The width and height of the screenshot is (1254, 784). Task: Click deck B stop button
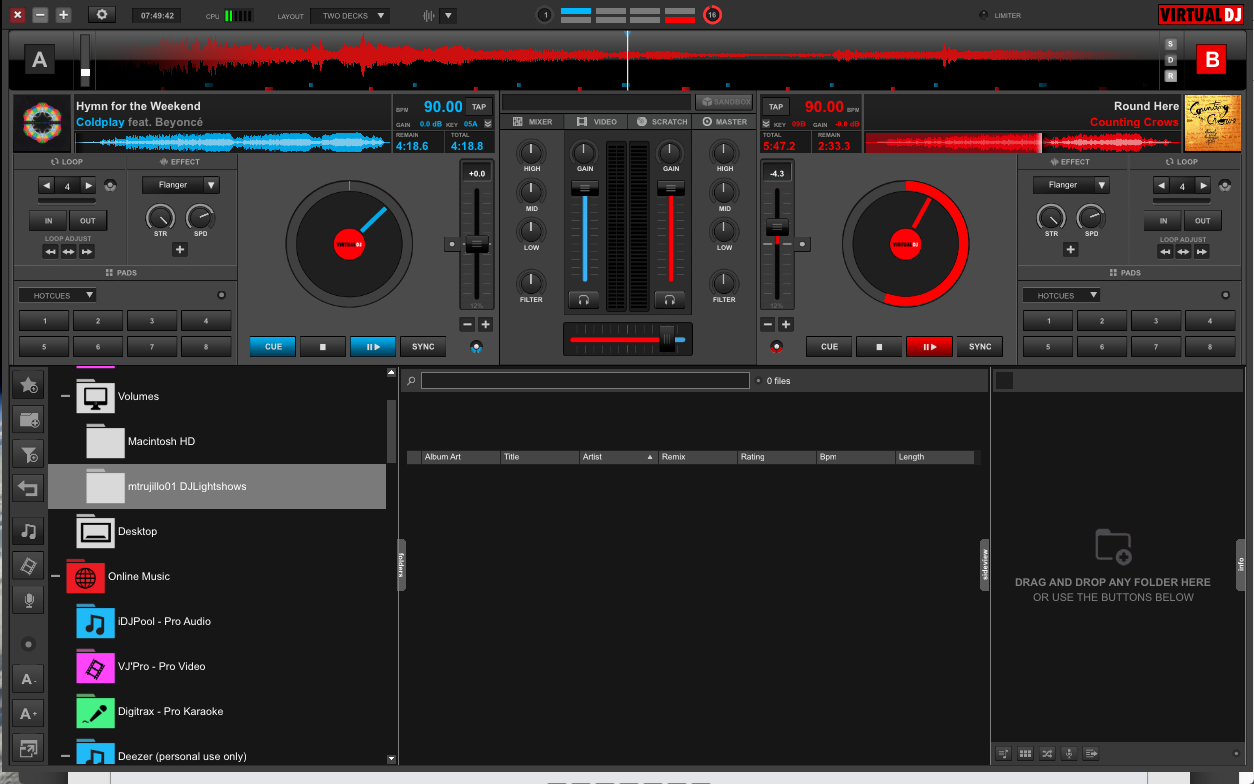pos(880,347)
